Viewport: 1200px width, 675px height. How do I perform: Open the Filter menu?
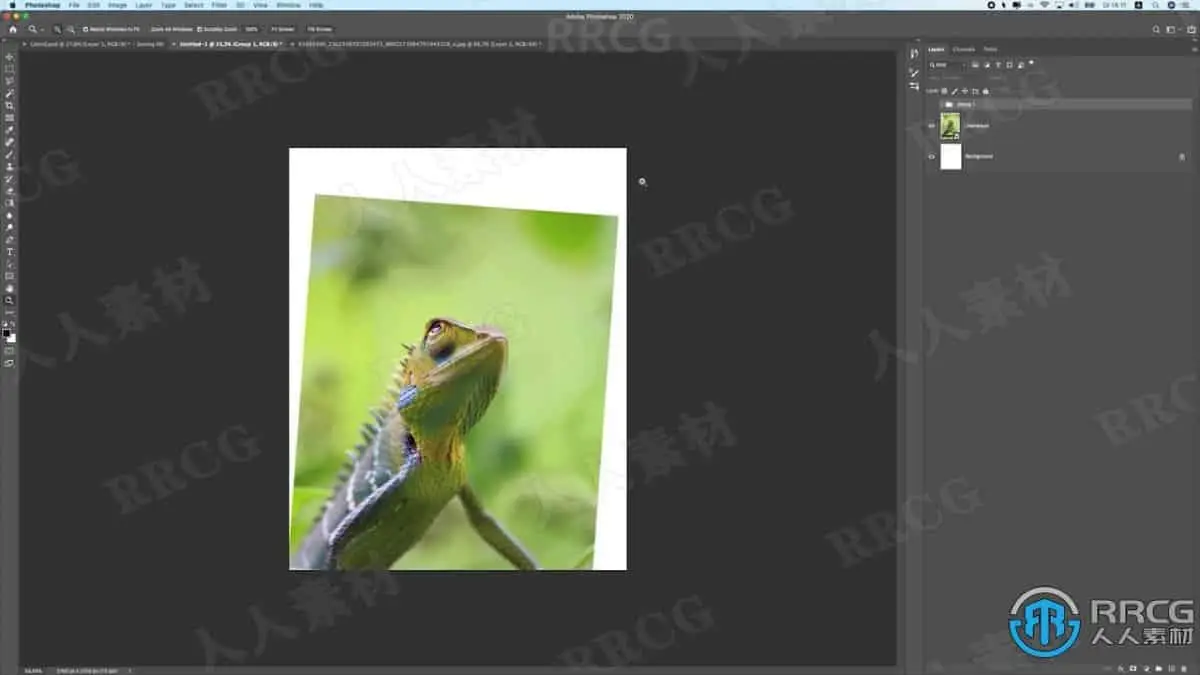tap(219, 5)
